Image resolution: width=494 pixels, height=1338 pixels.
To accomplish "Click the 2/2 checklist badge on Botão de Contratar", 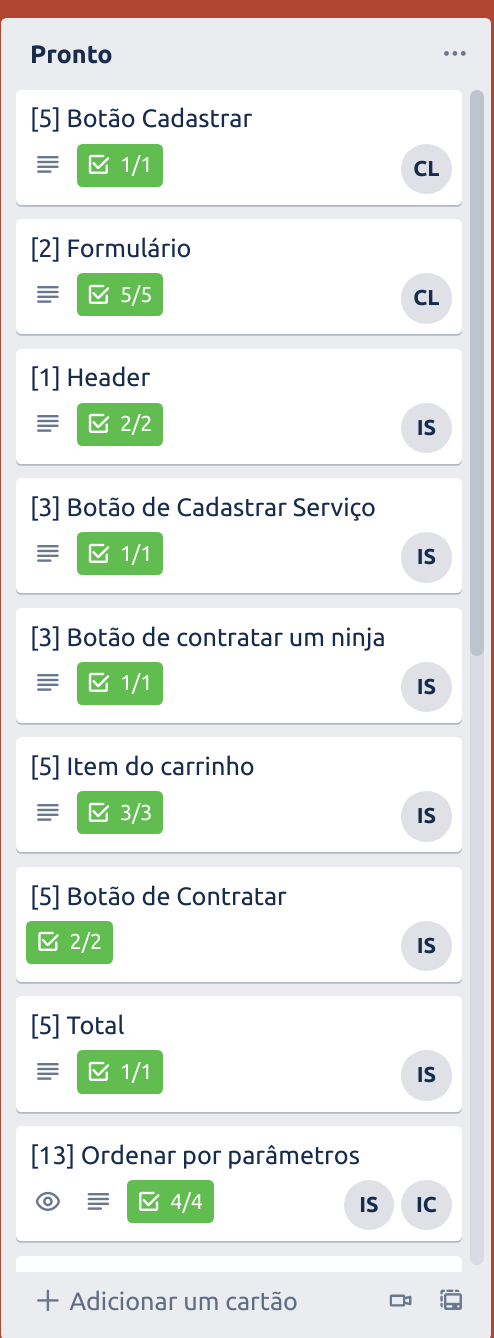I will point(69,942).
